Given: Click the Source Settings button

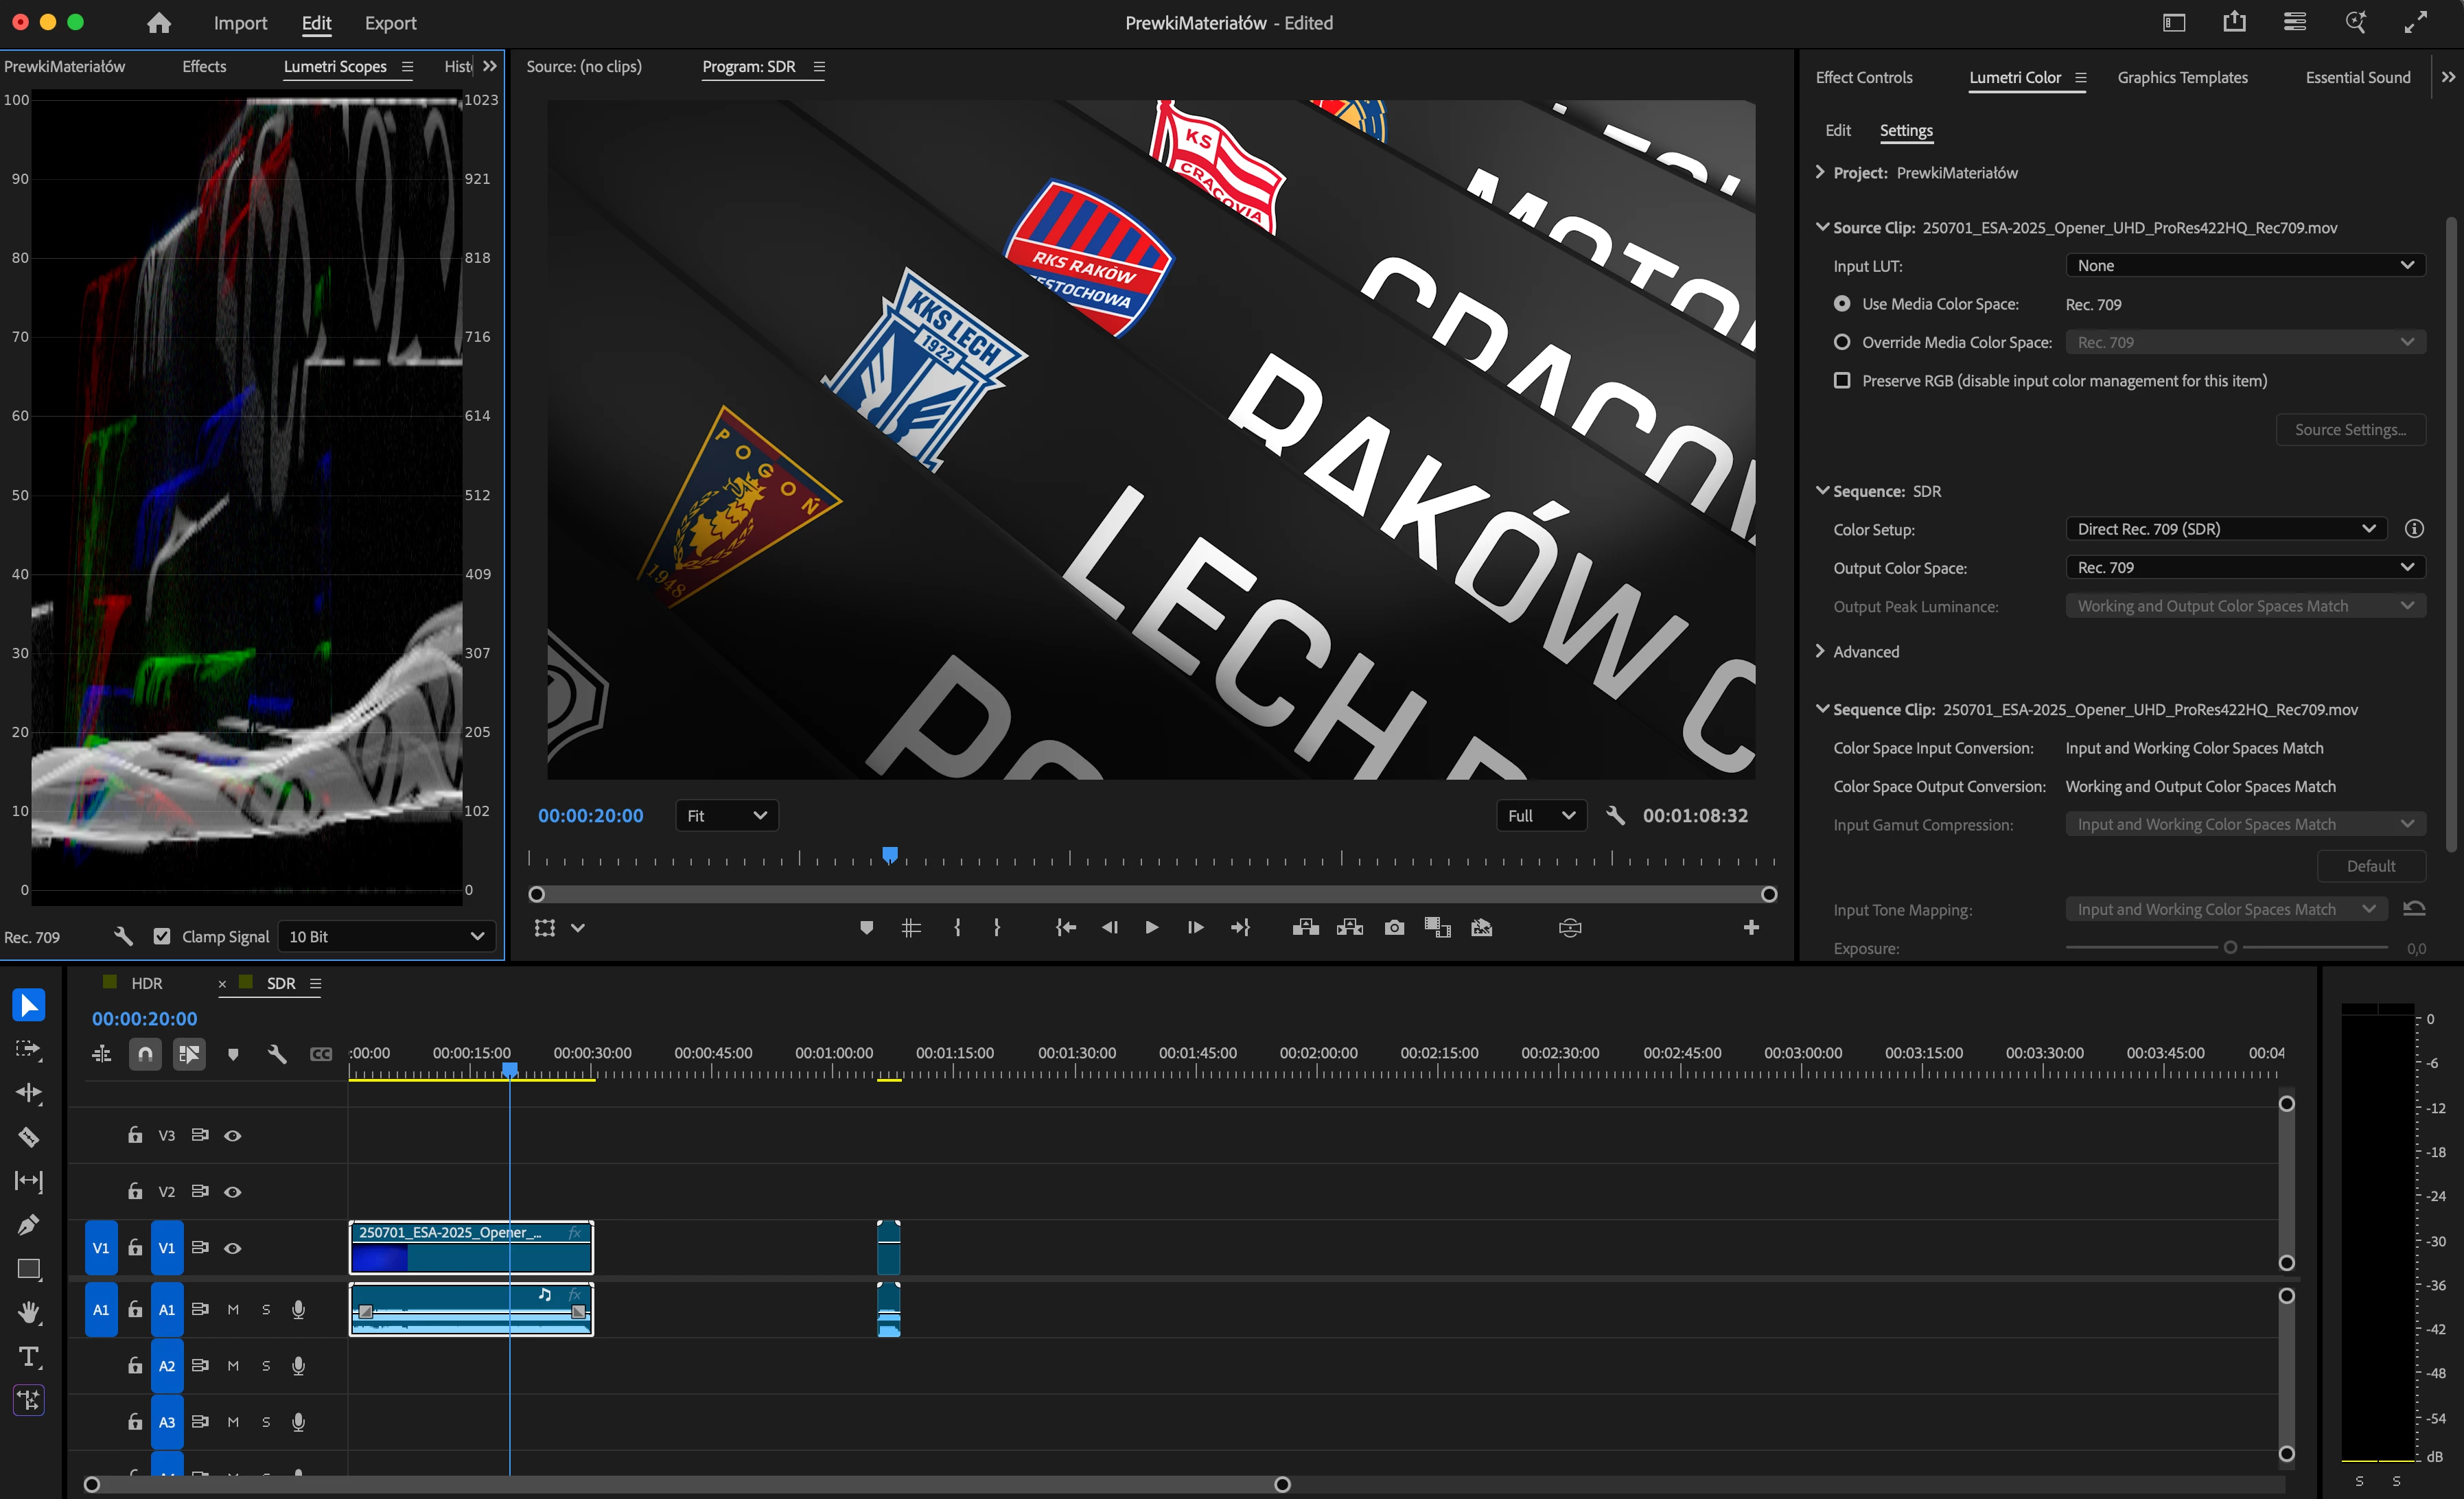Looking at the screenshot, I should coord(2350,430).
